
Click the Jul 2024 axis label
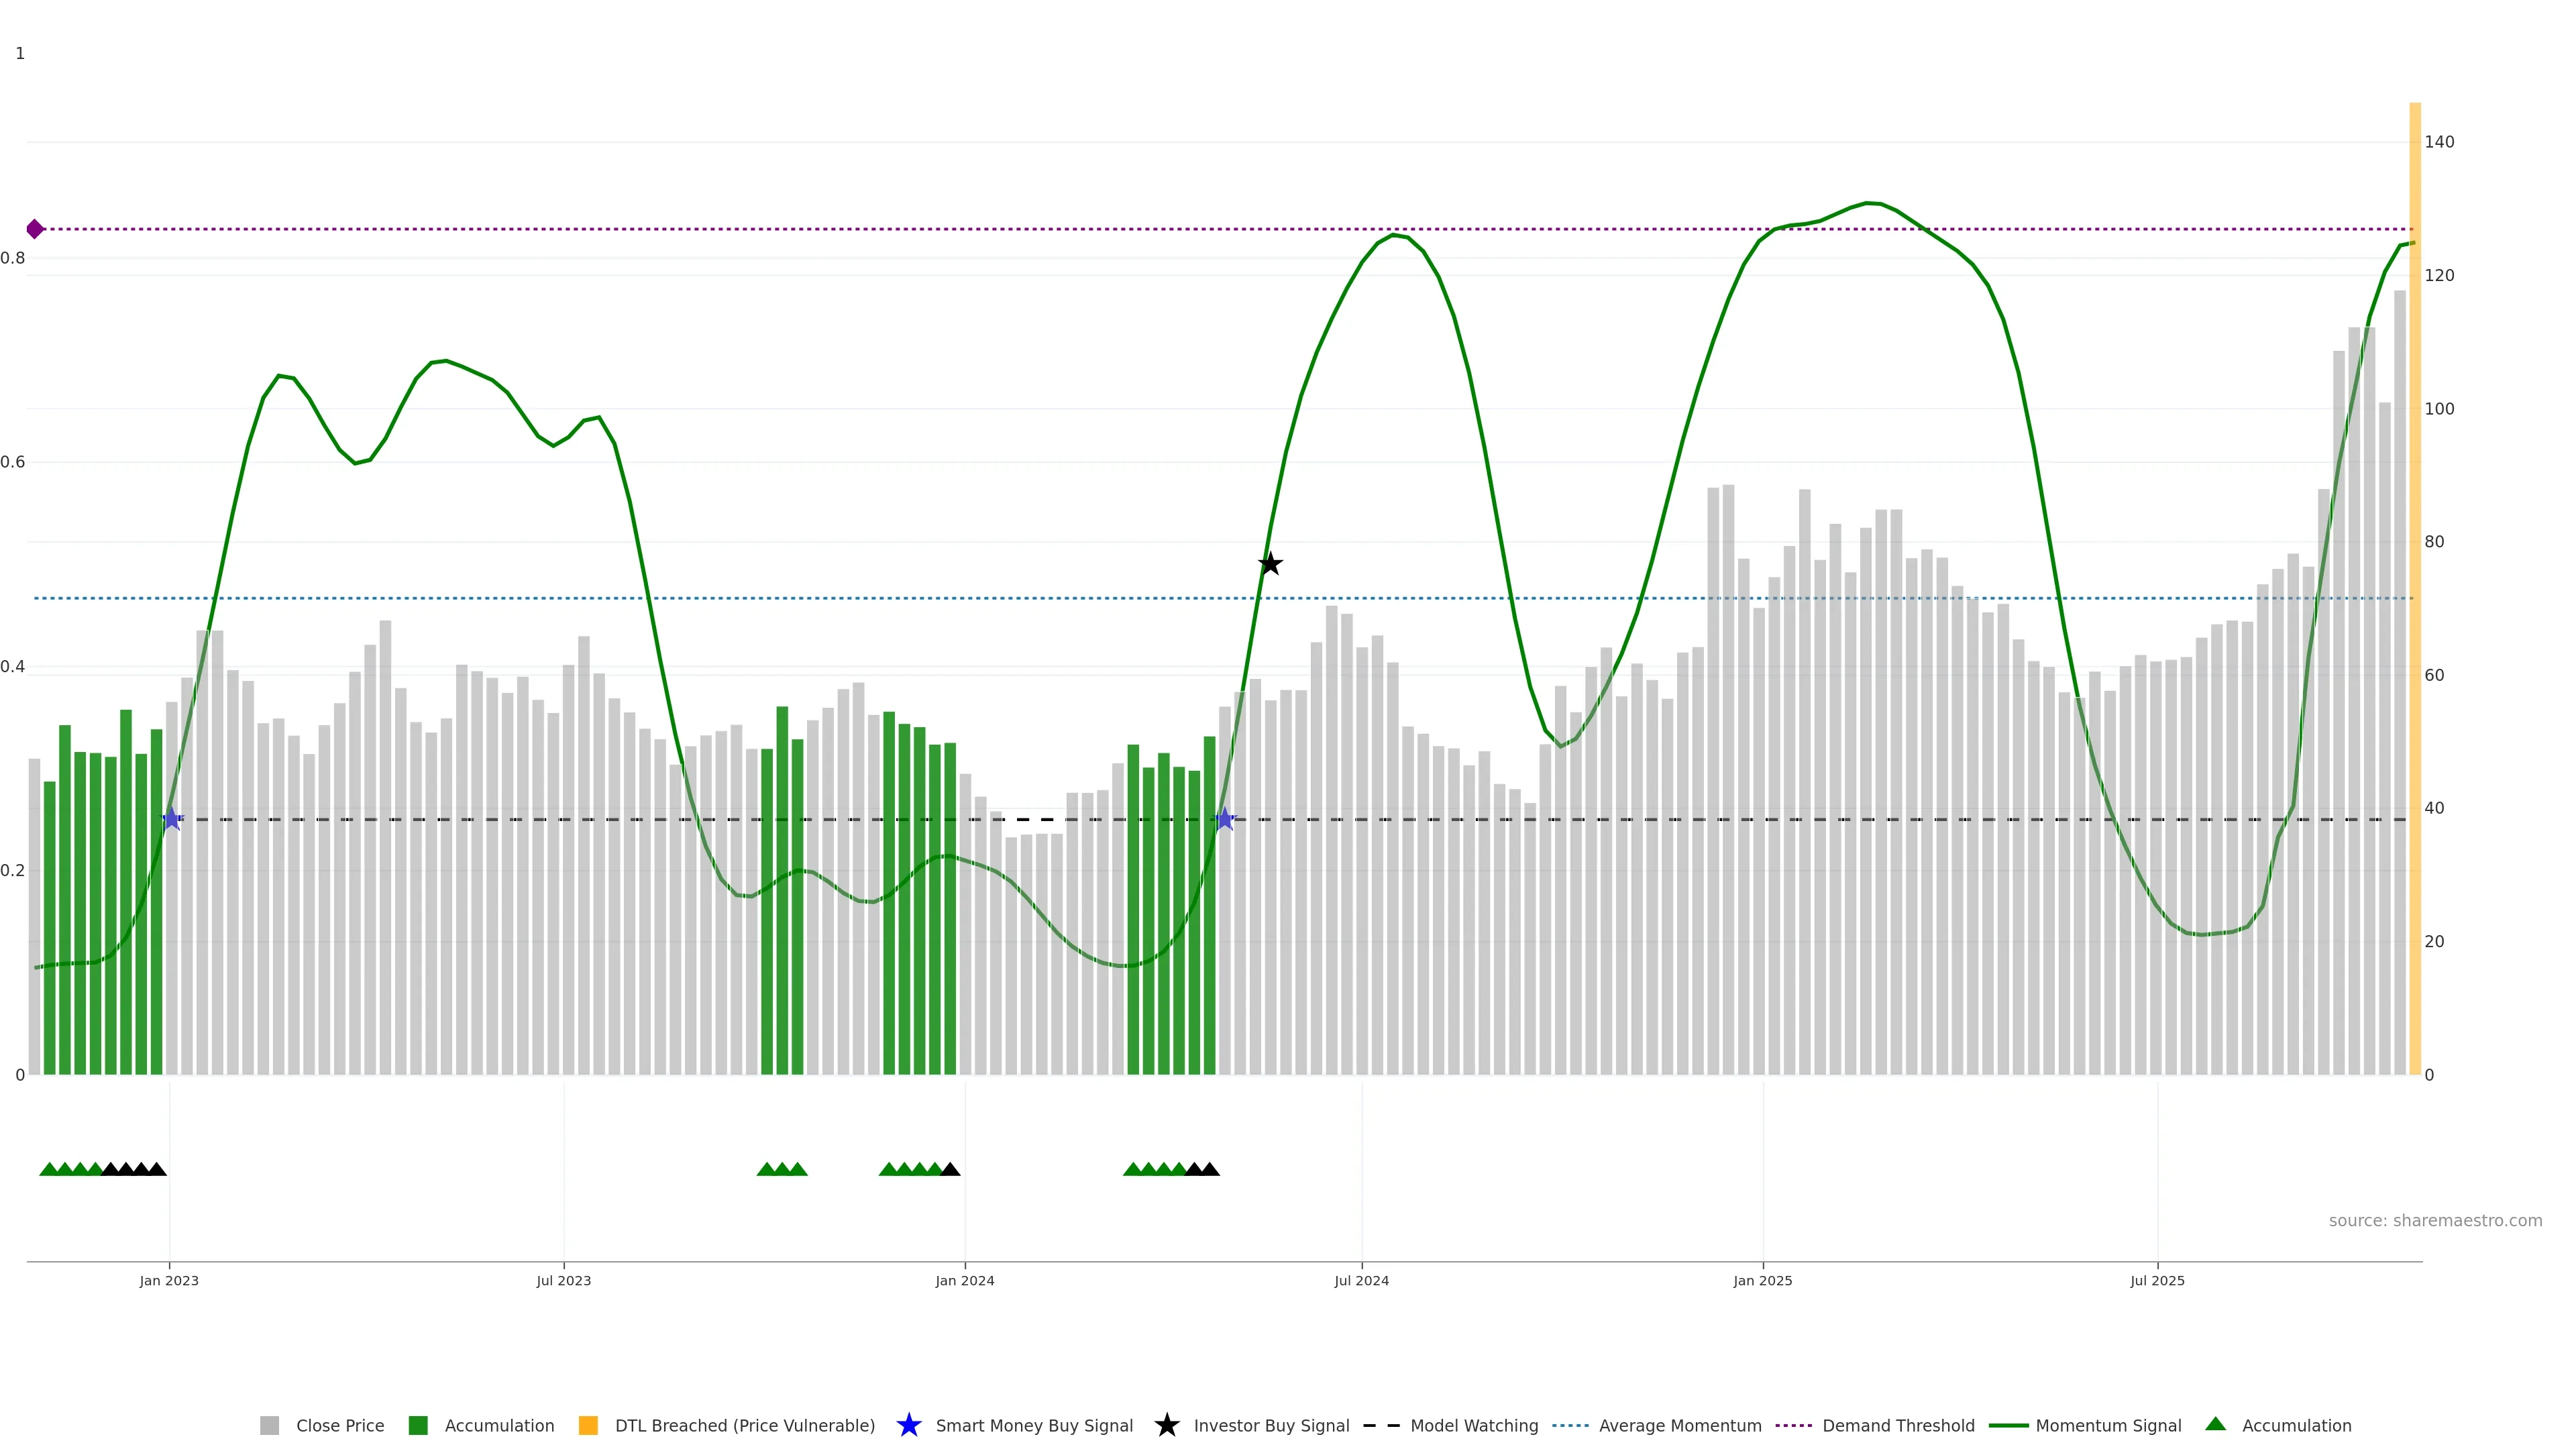[x=1361, y=1280]
